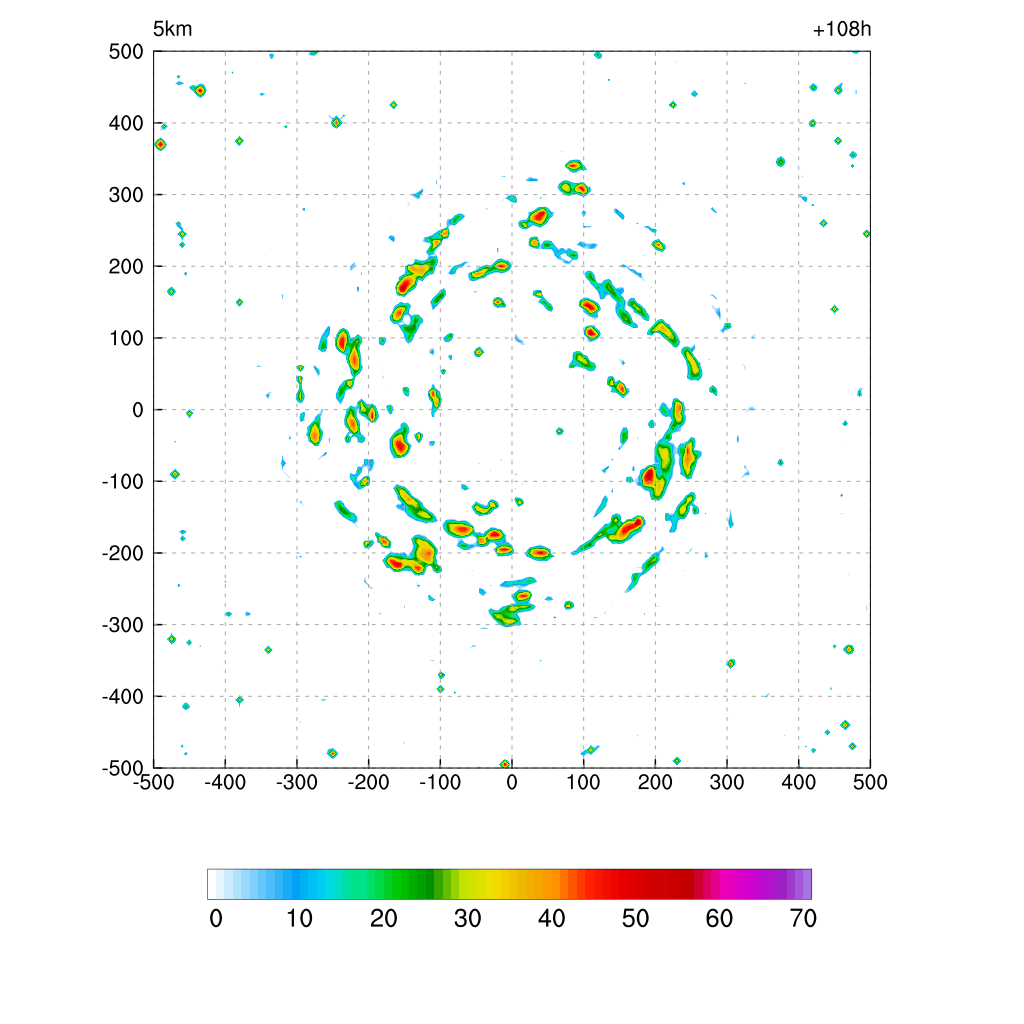Click the "+108h" forecast time label
Viewport: 1024px width, 1024px height.
point(842,29)
